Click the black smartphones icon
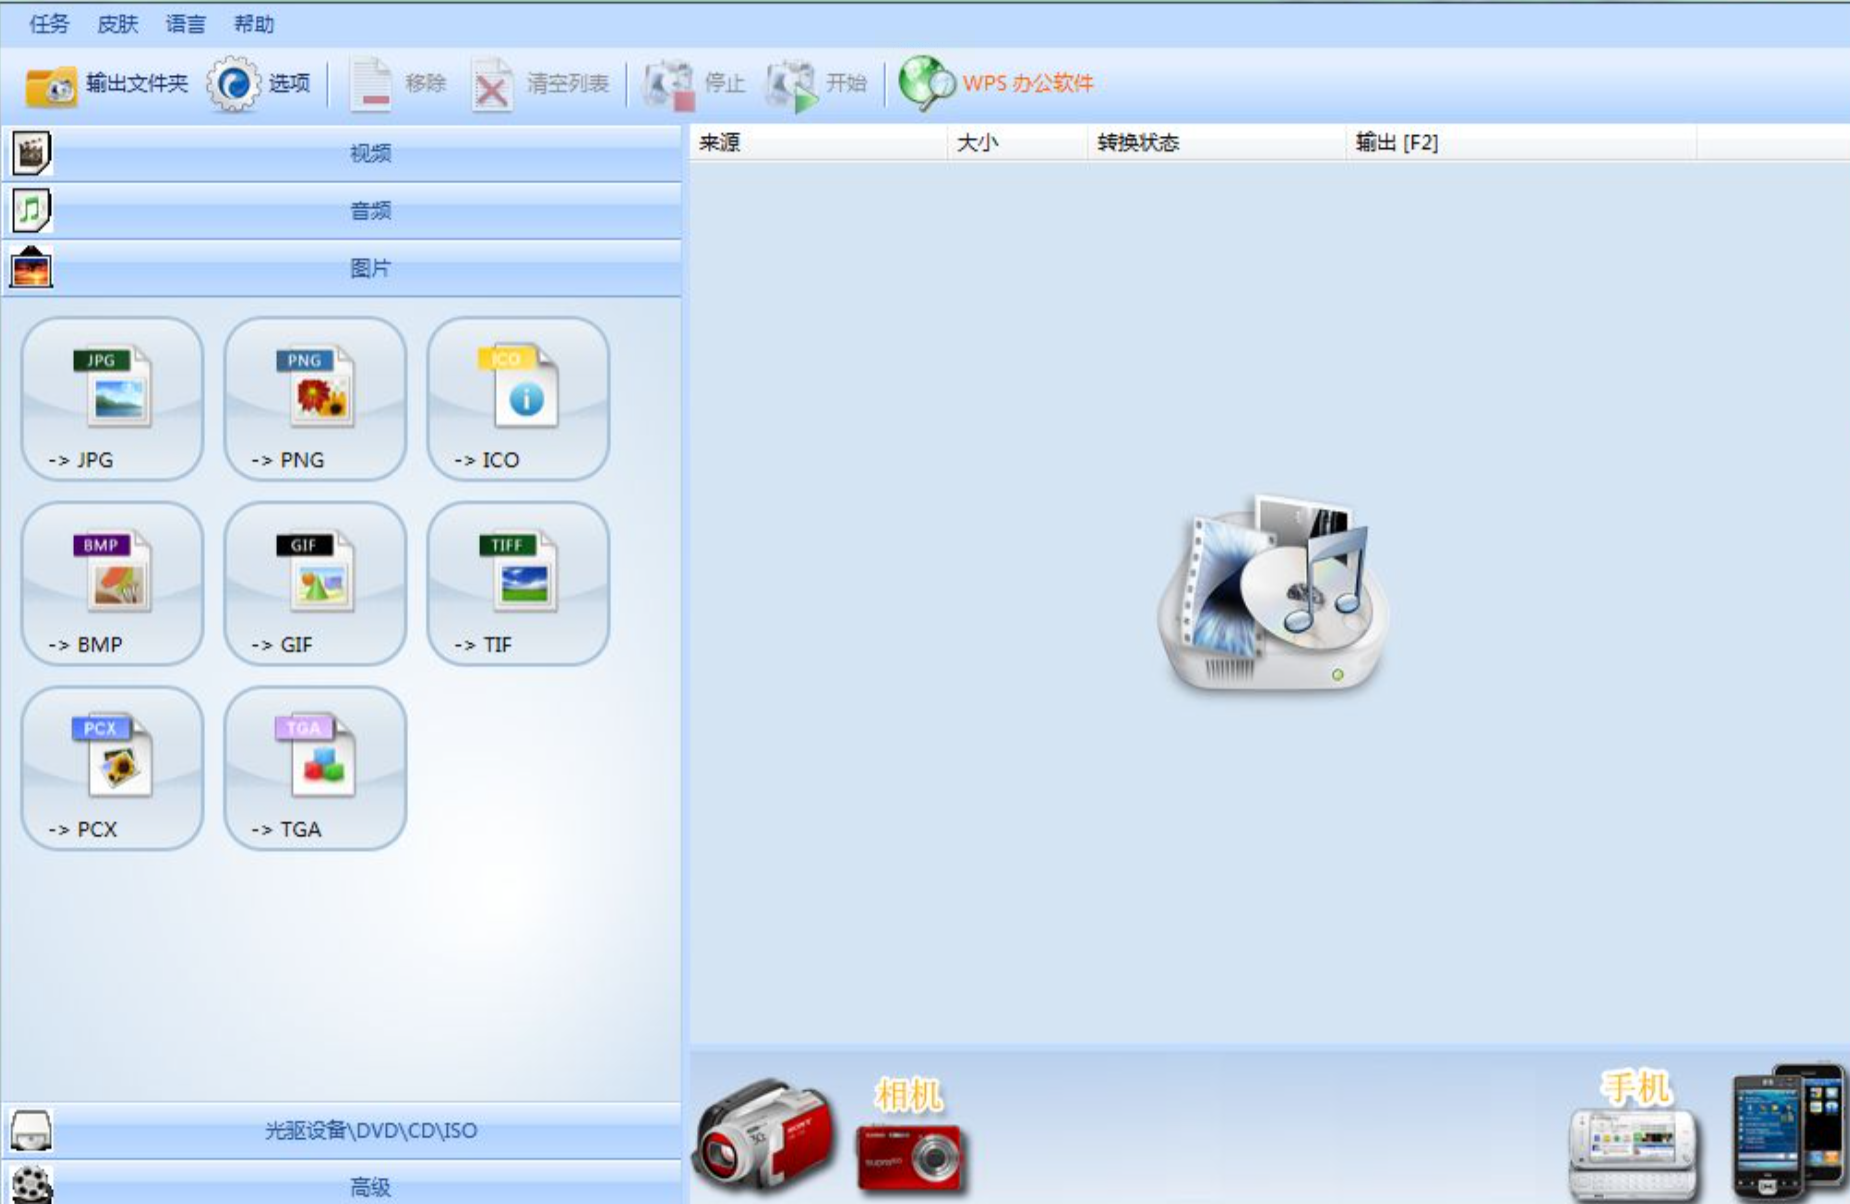Screen dimensions: 1850x1204 coord(1788,1130)
